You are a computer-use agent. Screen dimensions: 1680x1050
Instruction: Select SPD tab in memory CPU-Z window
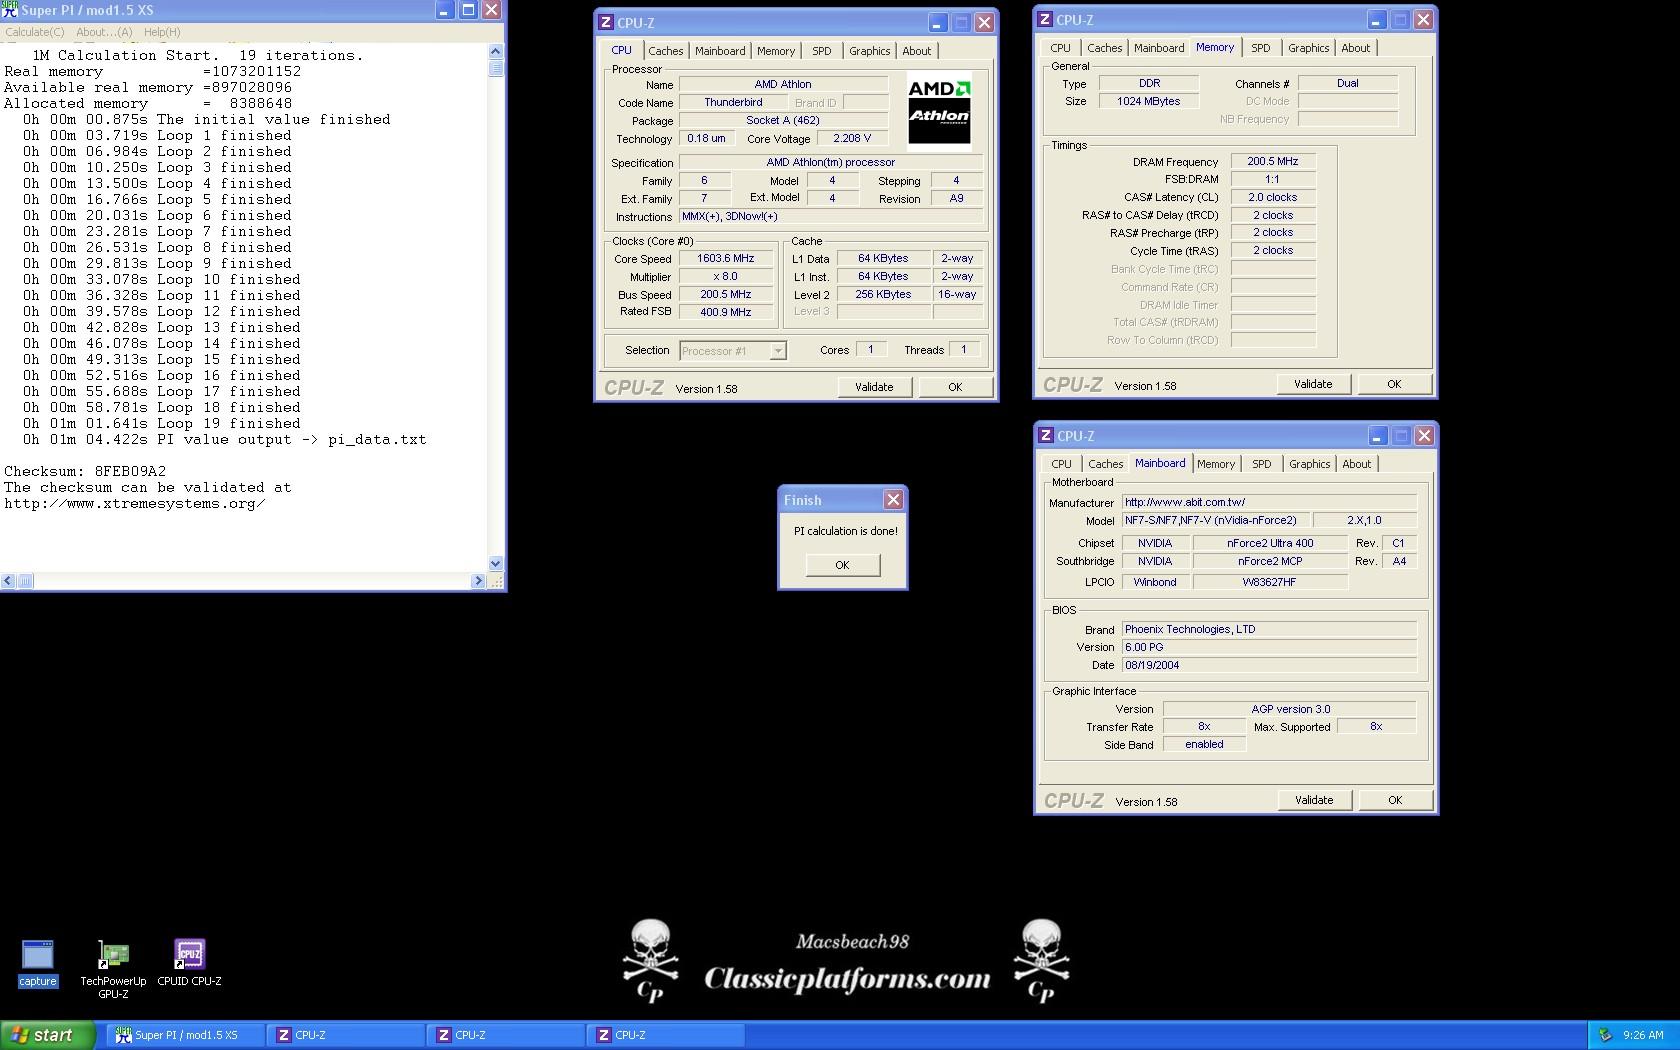click(x=1261, y=48)
